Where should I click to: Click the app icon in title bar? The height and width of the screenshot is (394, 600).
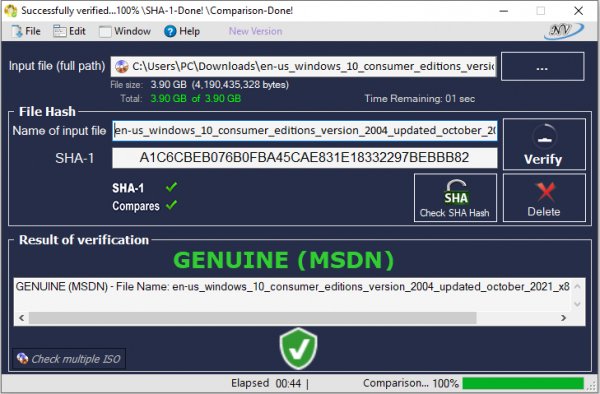11,11
